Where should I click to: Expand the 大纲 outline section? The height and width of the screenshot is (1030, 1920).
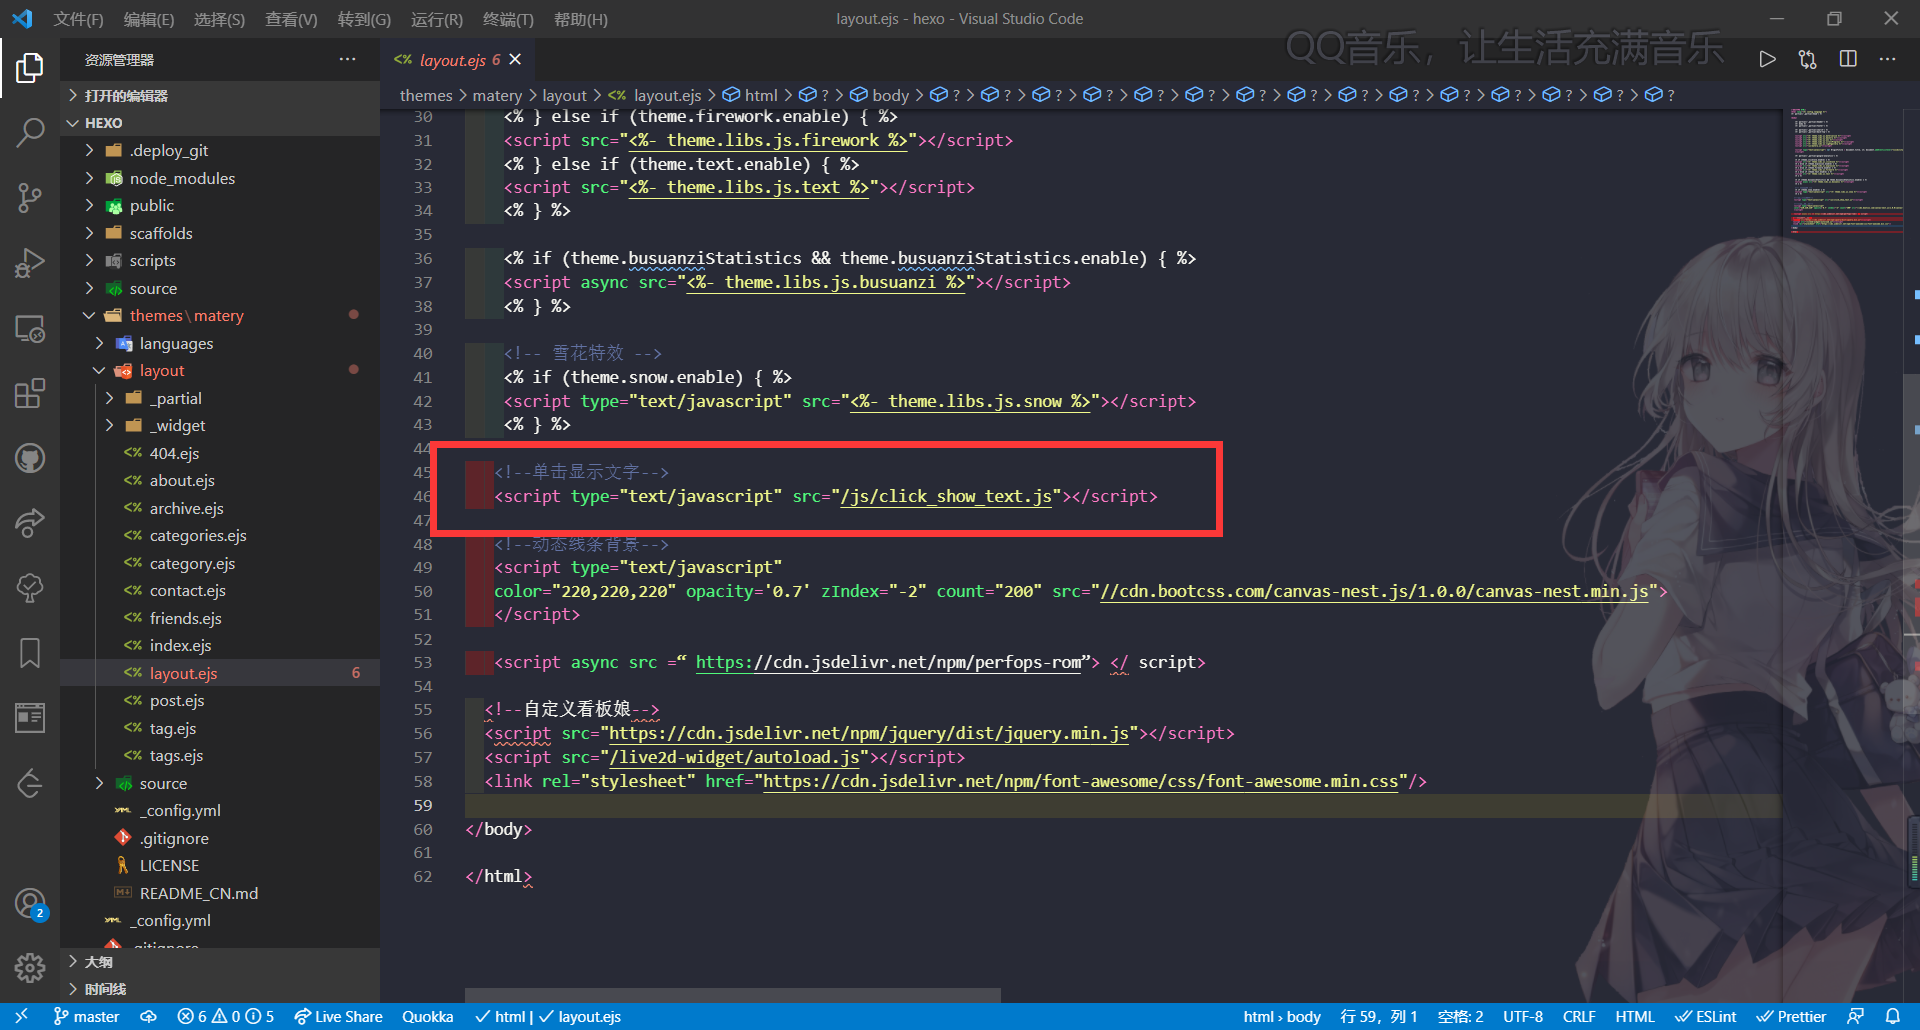pyautogui.click(x=220, y=962)
